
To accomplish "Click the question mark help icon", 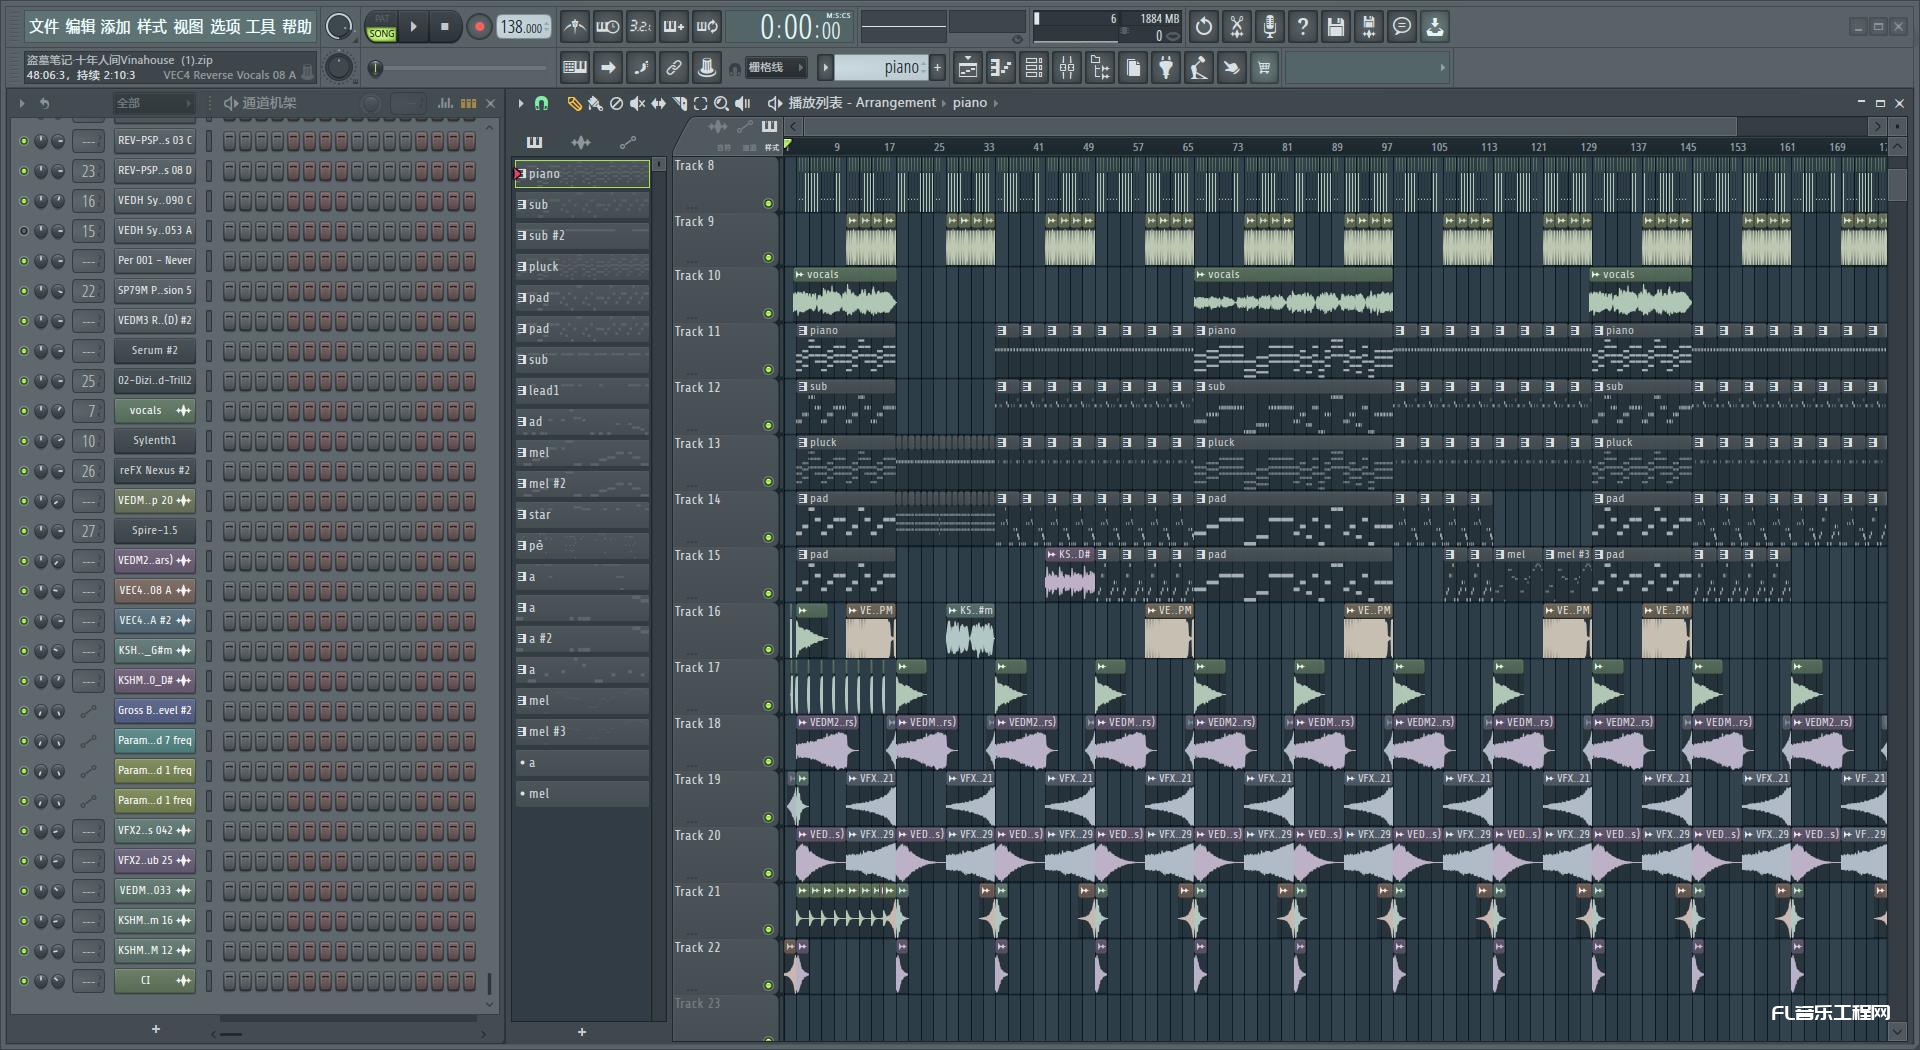I will pyautogui.click(x=1303, y=27).
